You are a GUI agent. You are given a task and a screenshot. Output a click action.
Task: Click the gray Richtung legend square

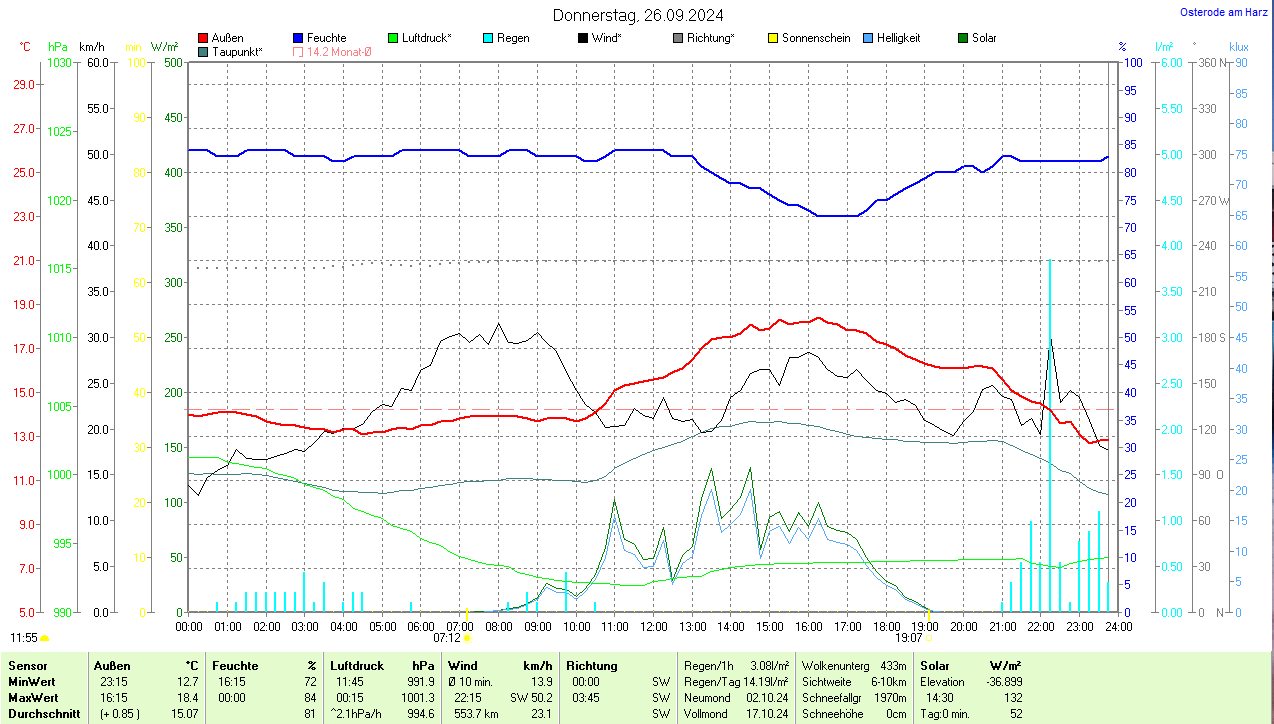678,38
